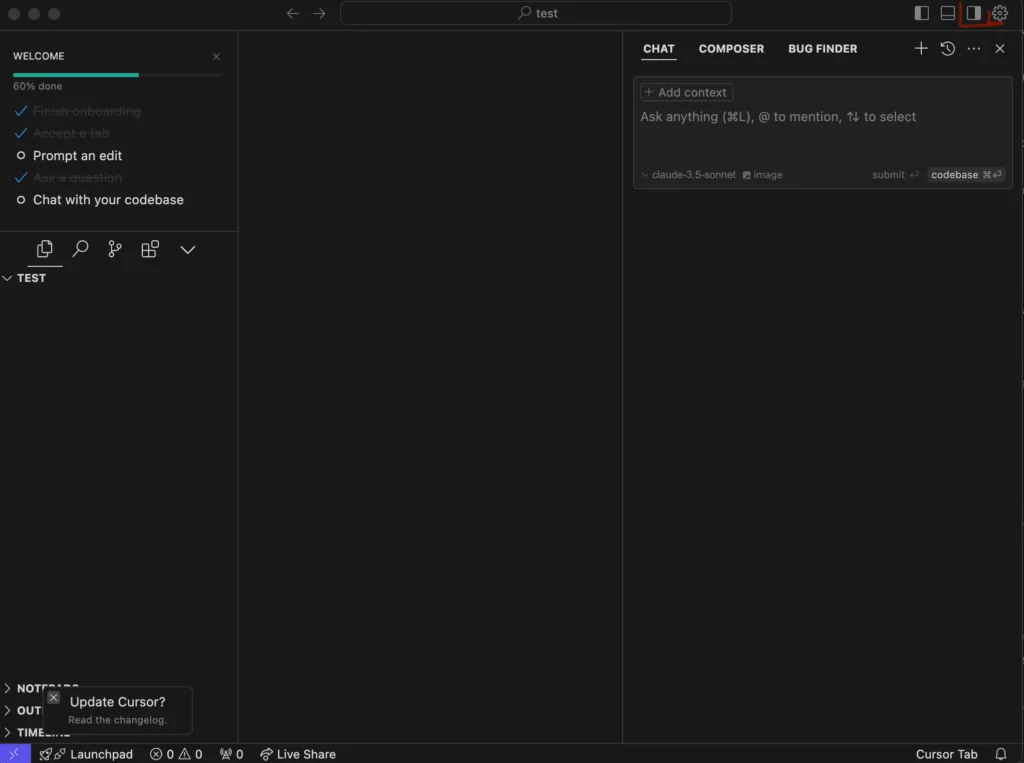Start a new chat with plus icon

click(x=921, y=48)
